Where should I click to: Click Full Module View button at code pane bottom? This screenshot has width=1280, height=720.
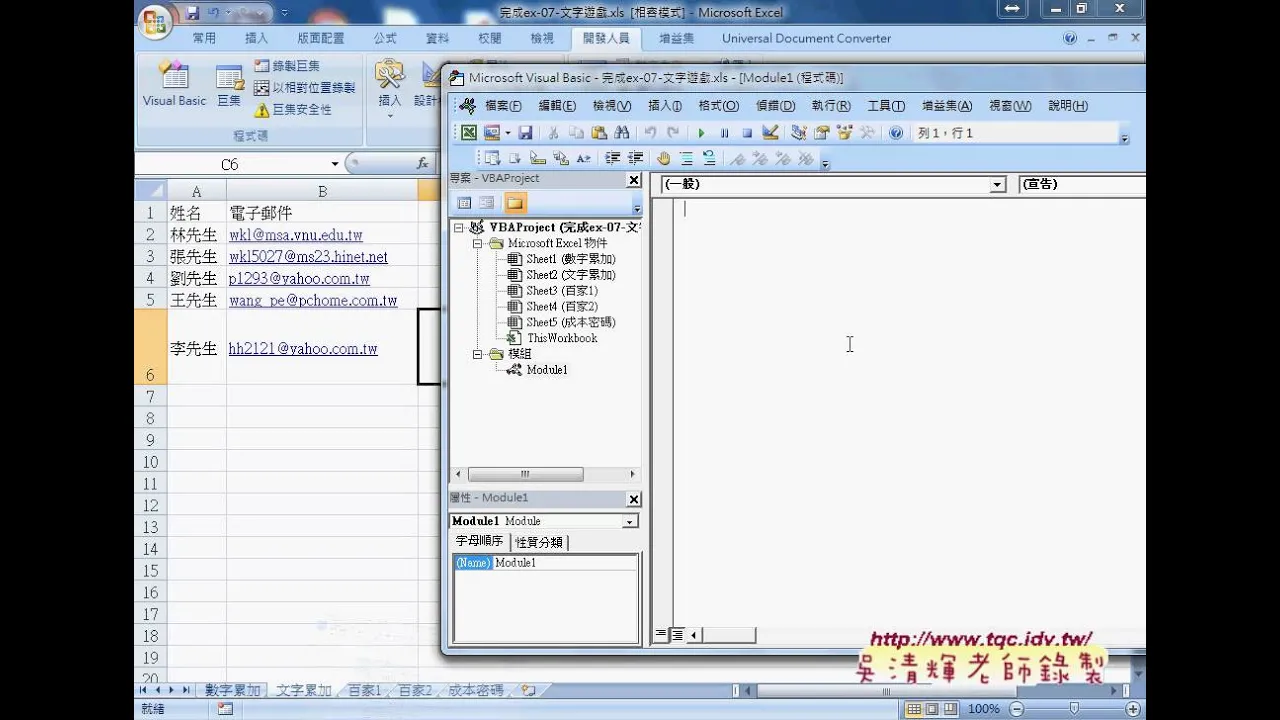tap(677, 634)
